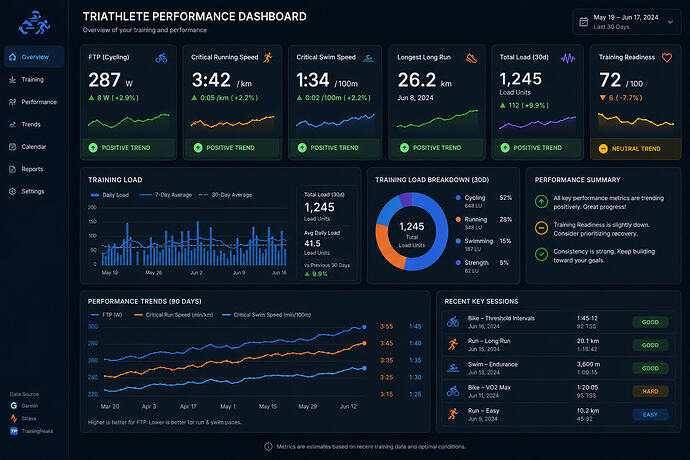Click Positive Trend badge on FTP card

pyautogui.click(x=128, y=148)
